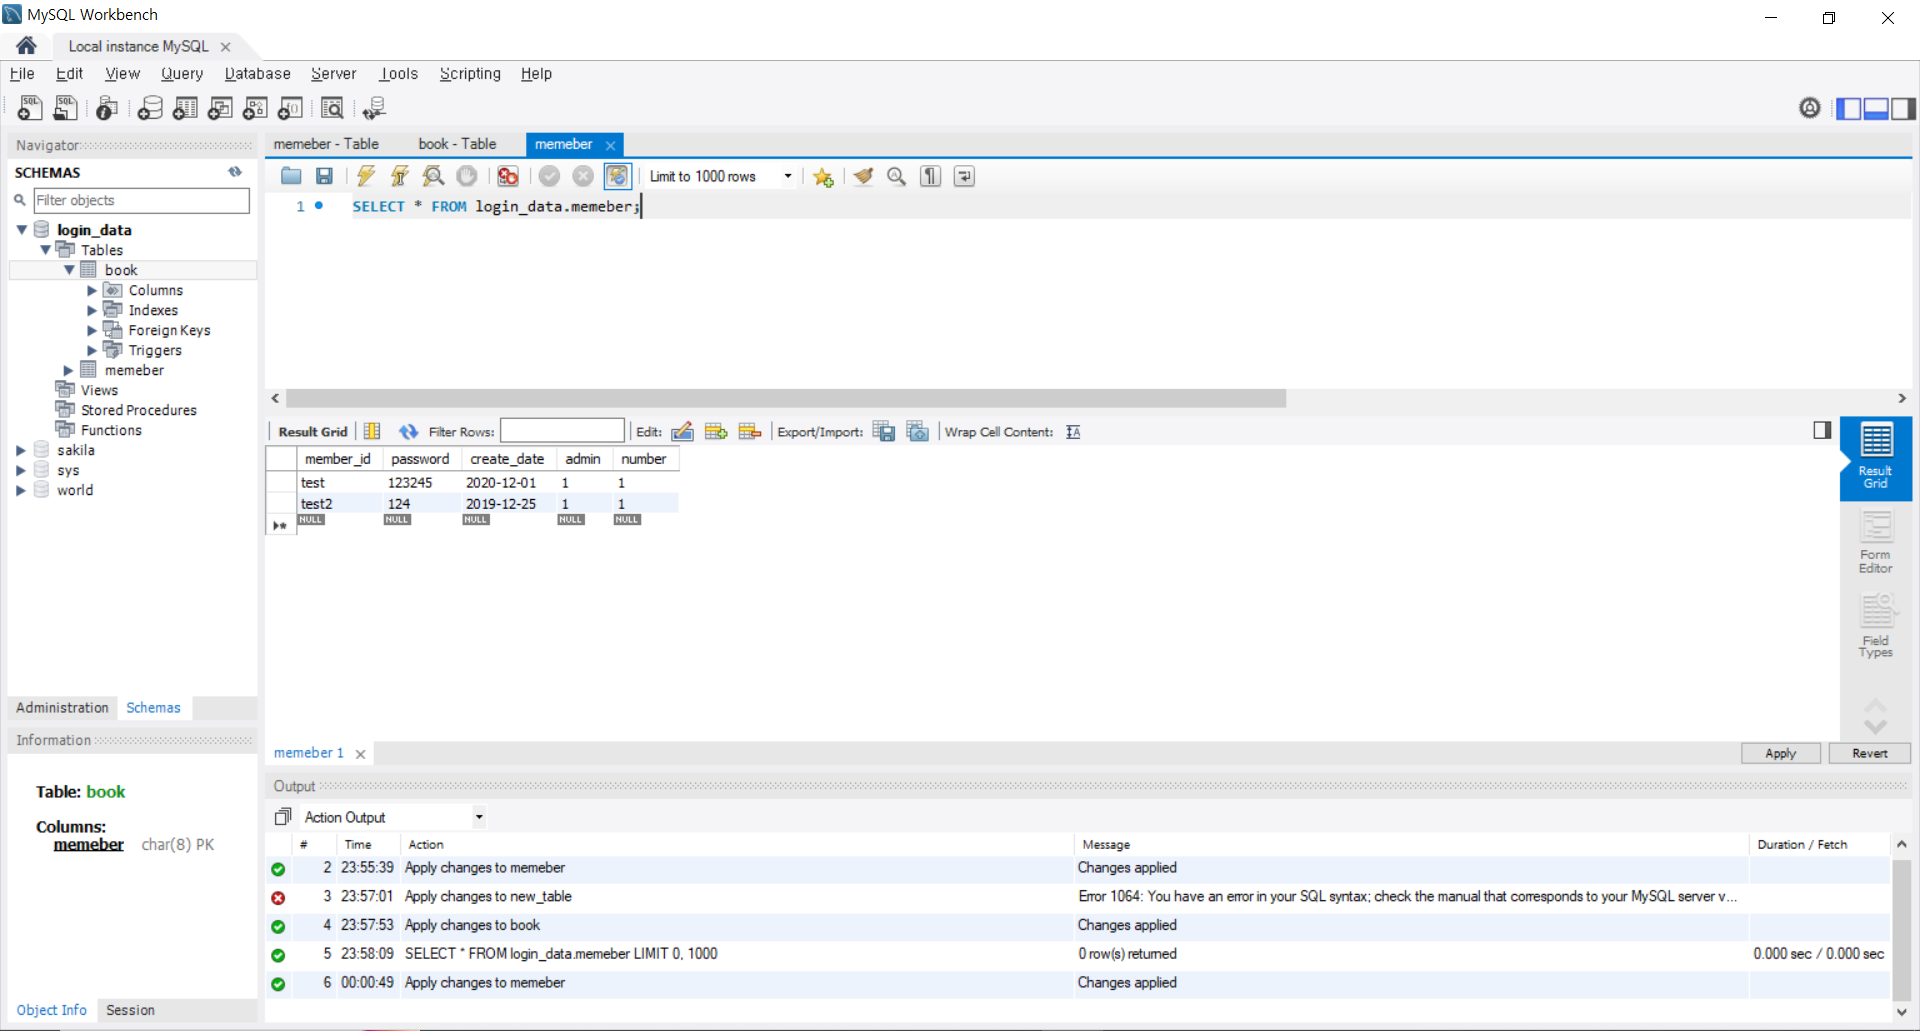Create a new stored procedure icon
The height and width of the screenshot is (1031, 1920).
[255, 108]
